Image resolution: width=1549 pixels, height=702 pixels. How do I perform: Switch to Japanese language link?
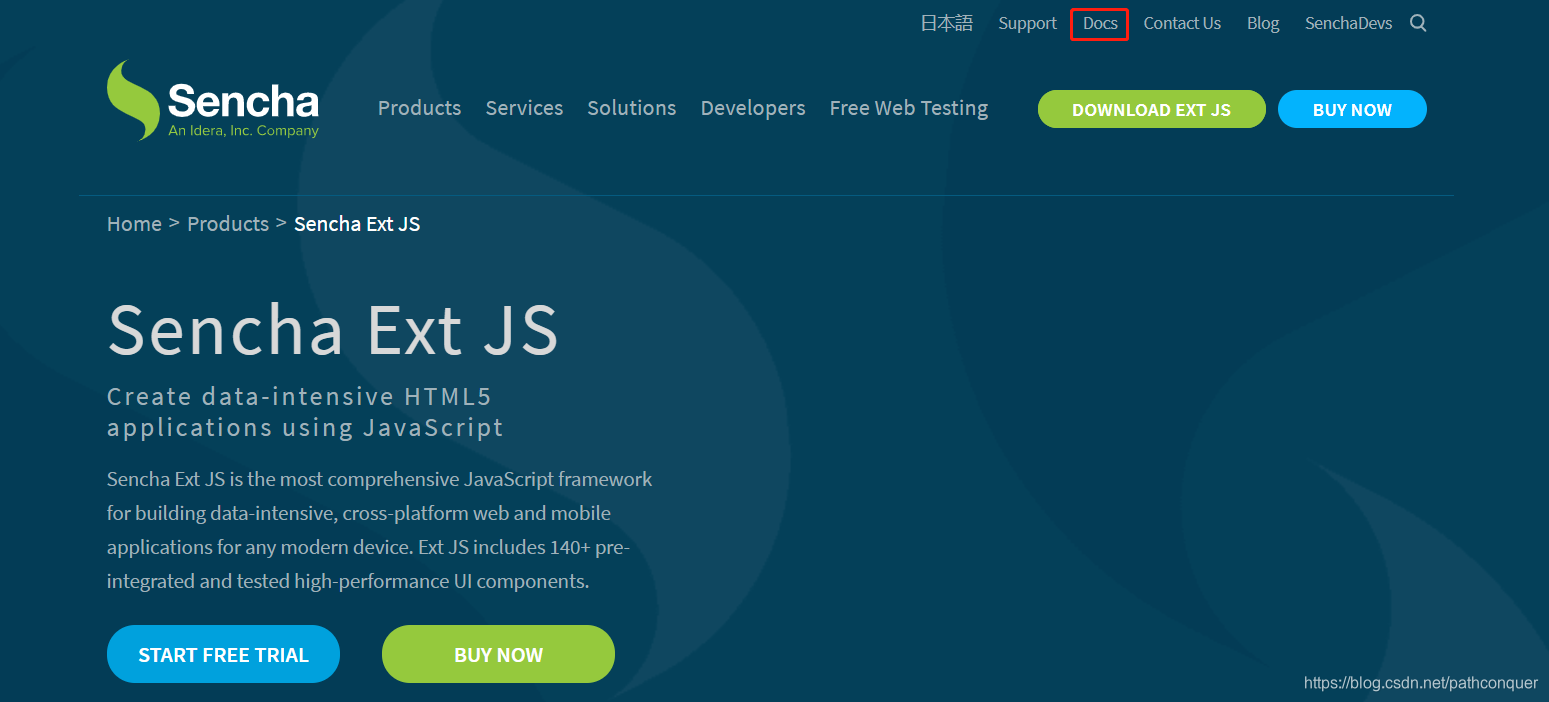click(946, 23)
